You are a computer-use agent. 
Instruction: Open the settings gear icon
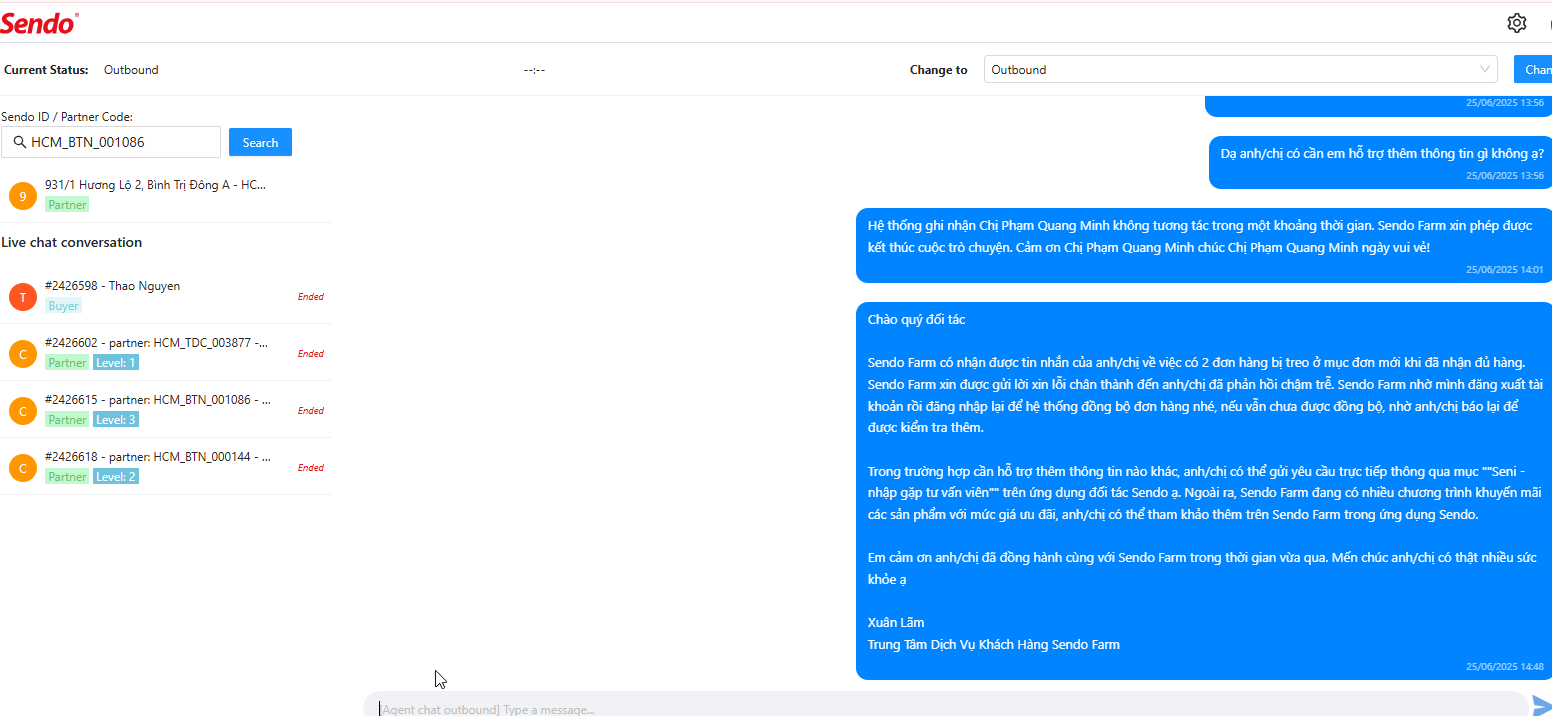point(1517,23)
